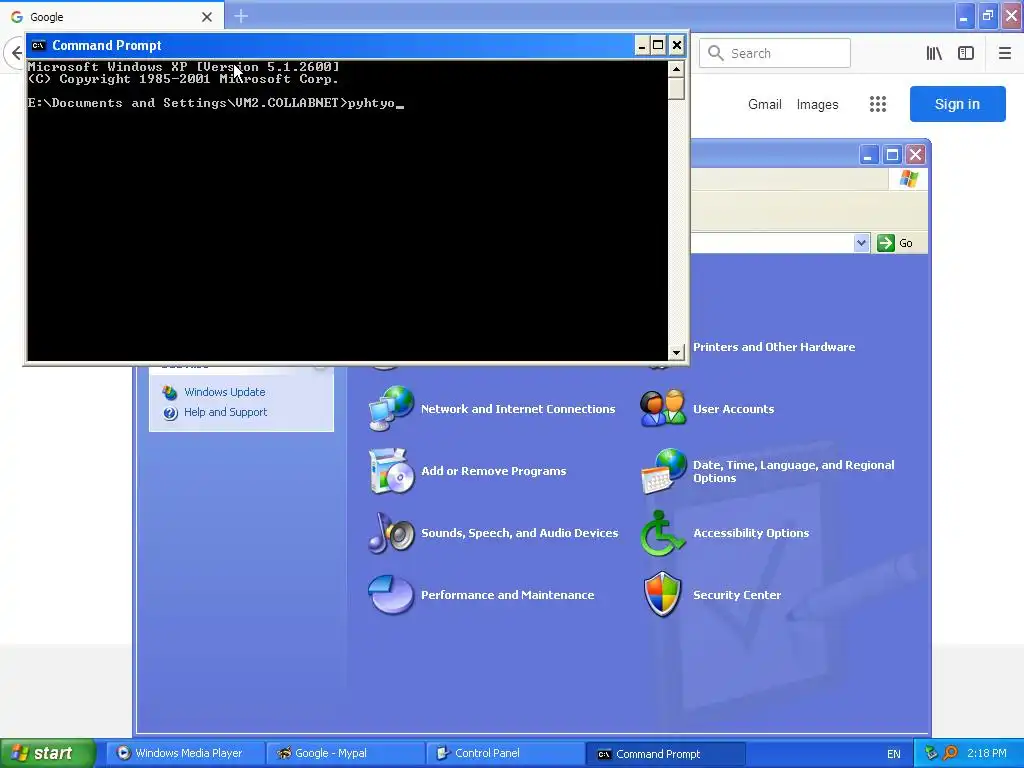The image size is (1024, 768).
Task: Click Windows flag logo in Control Panel
Action: click(908, 178)
